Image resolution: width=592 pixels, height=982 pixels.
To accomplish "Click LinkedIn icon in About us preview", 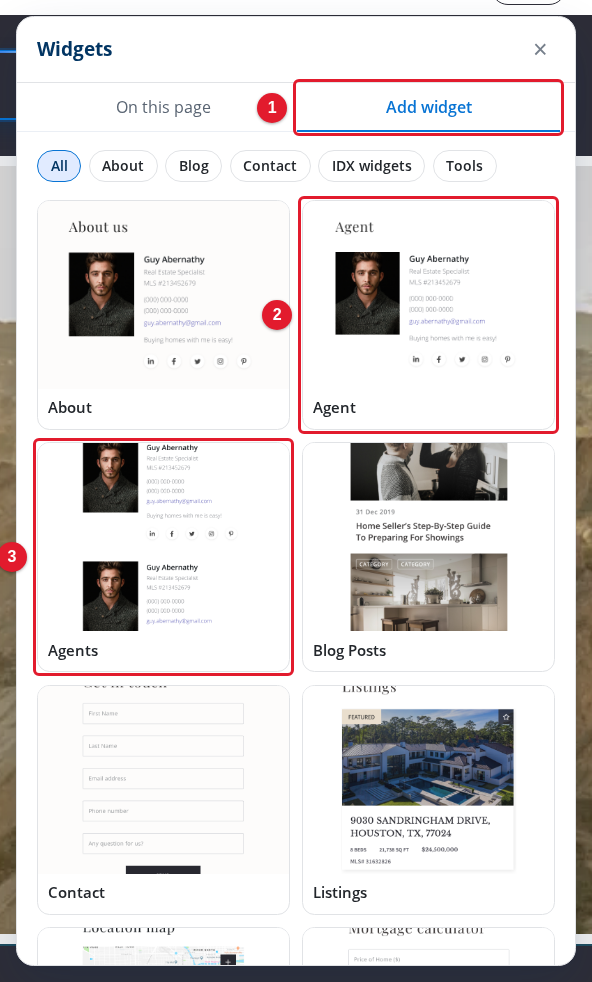I will [150, 361].
